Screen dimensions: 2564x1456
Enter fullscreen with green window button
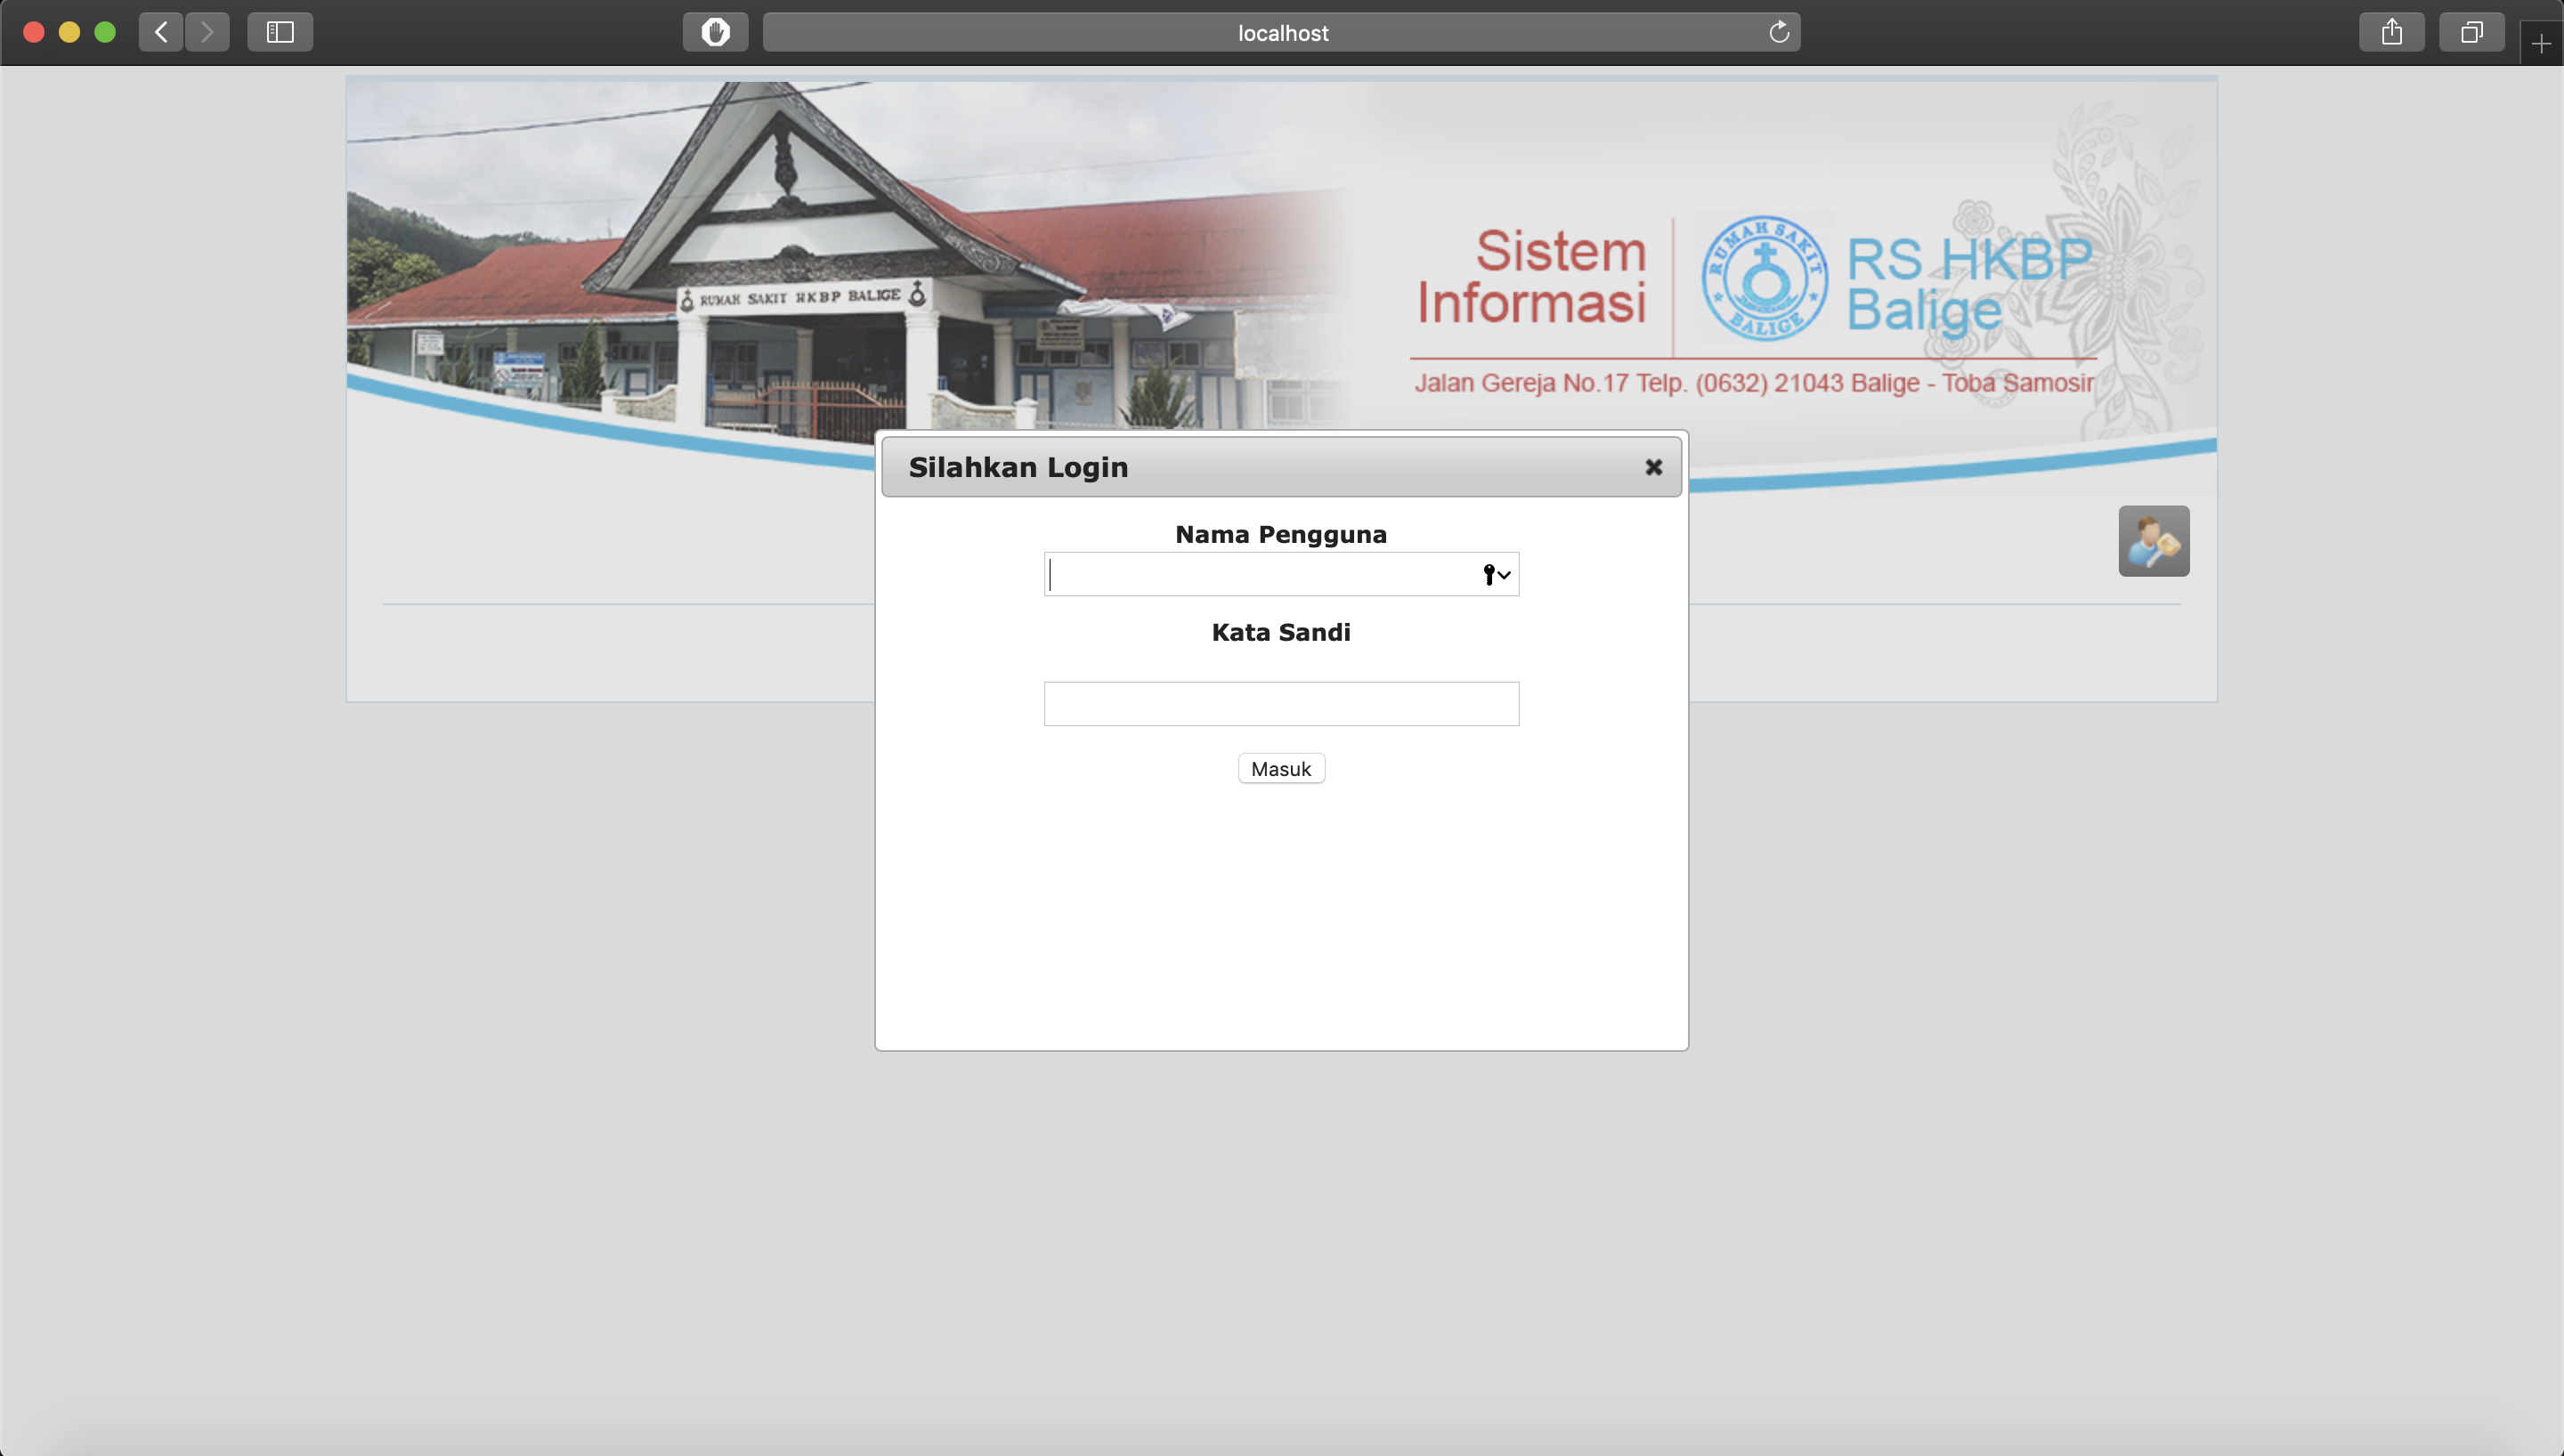tap(105, 32)
